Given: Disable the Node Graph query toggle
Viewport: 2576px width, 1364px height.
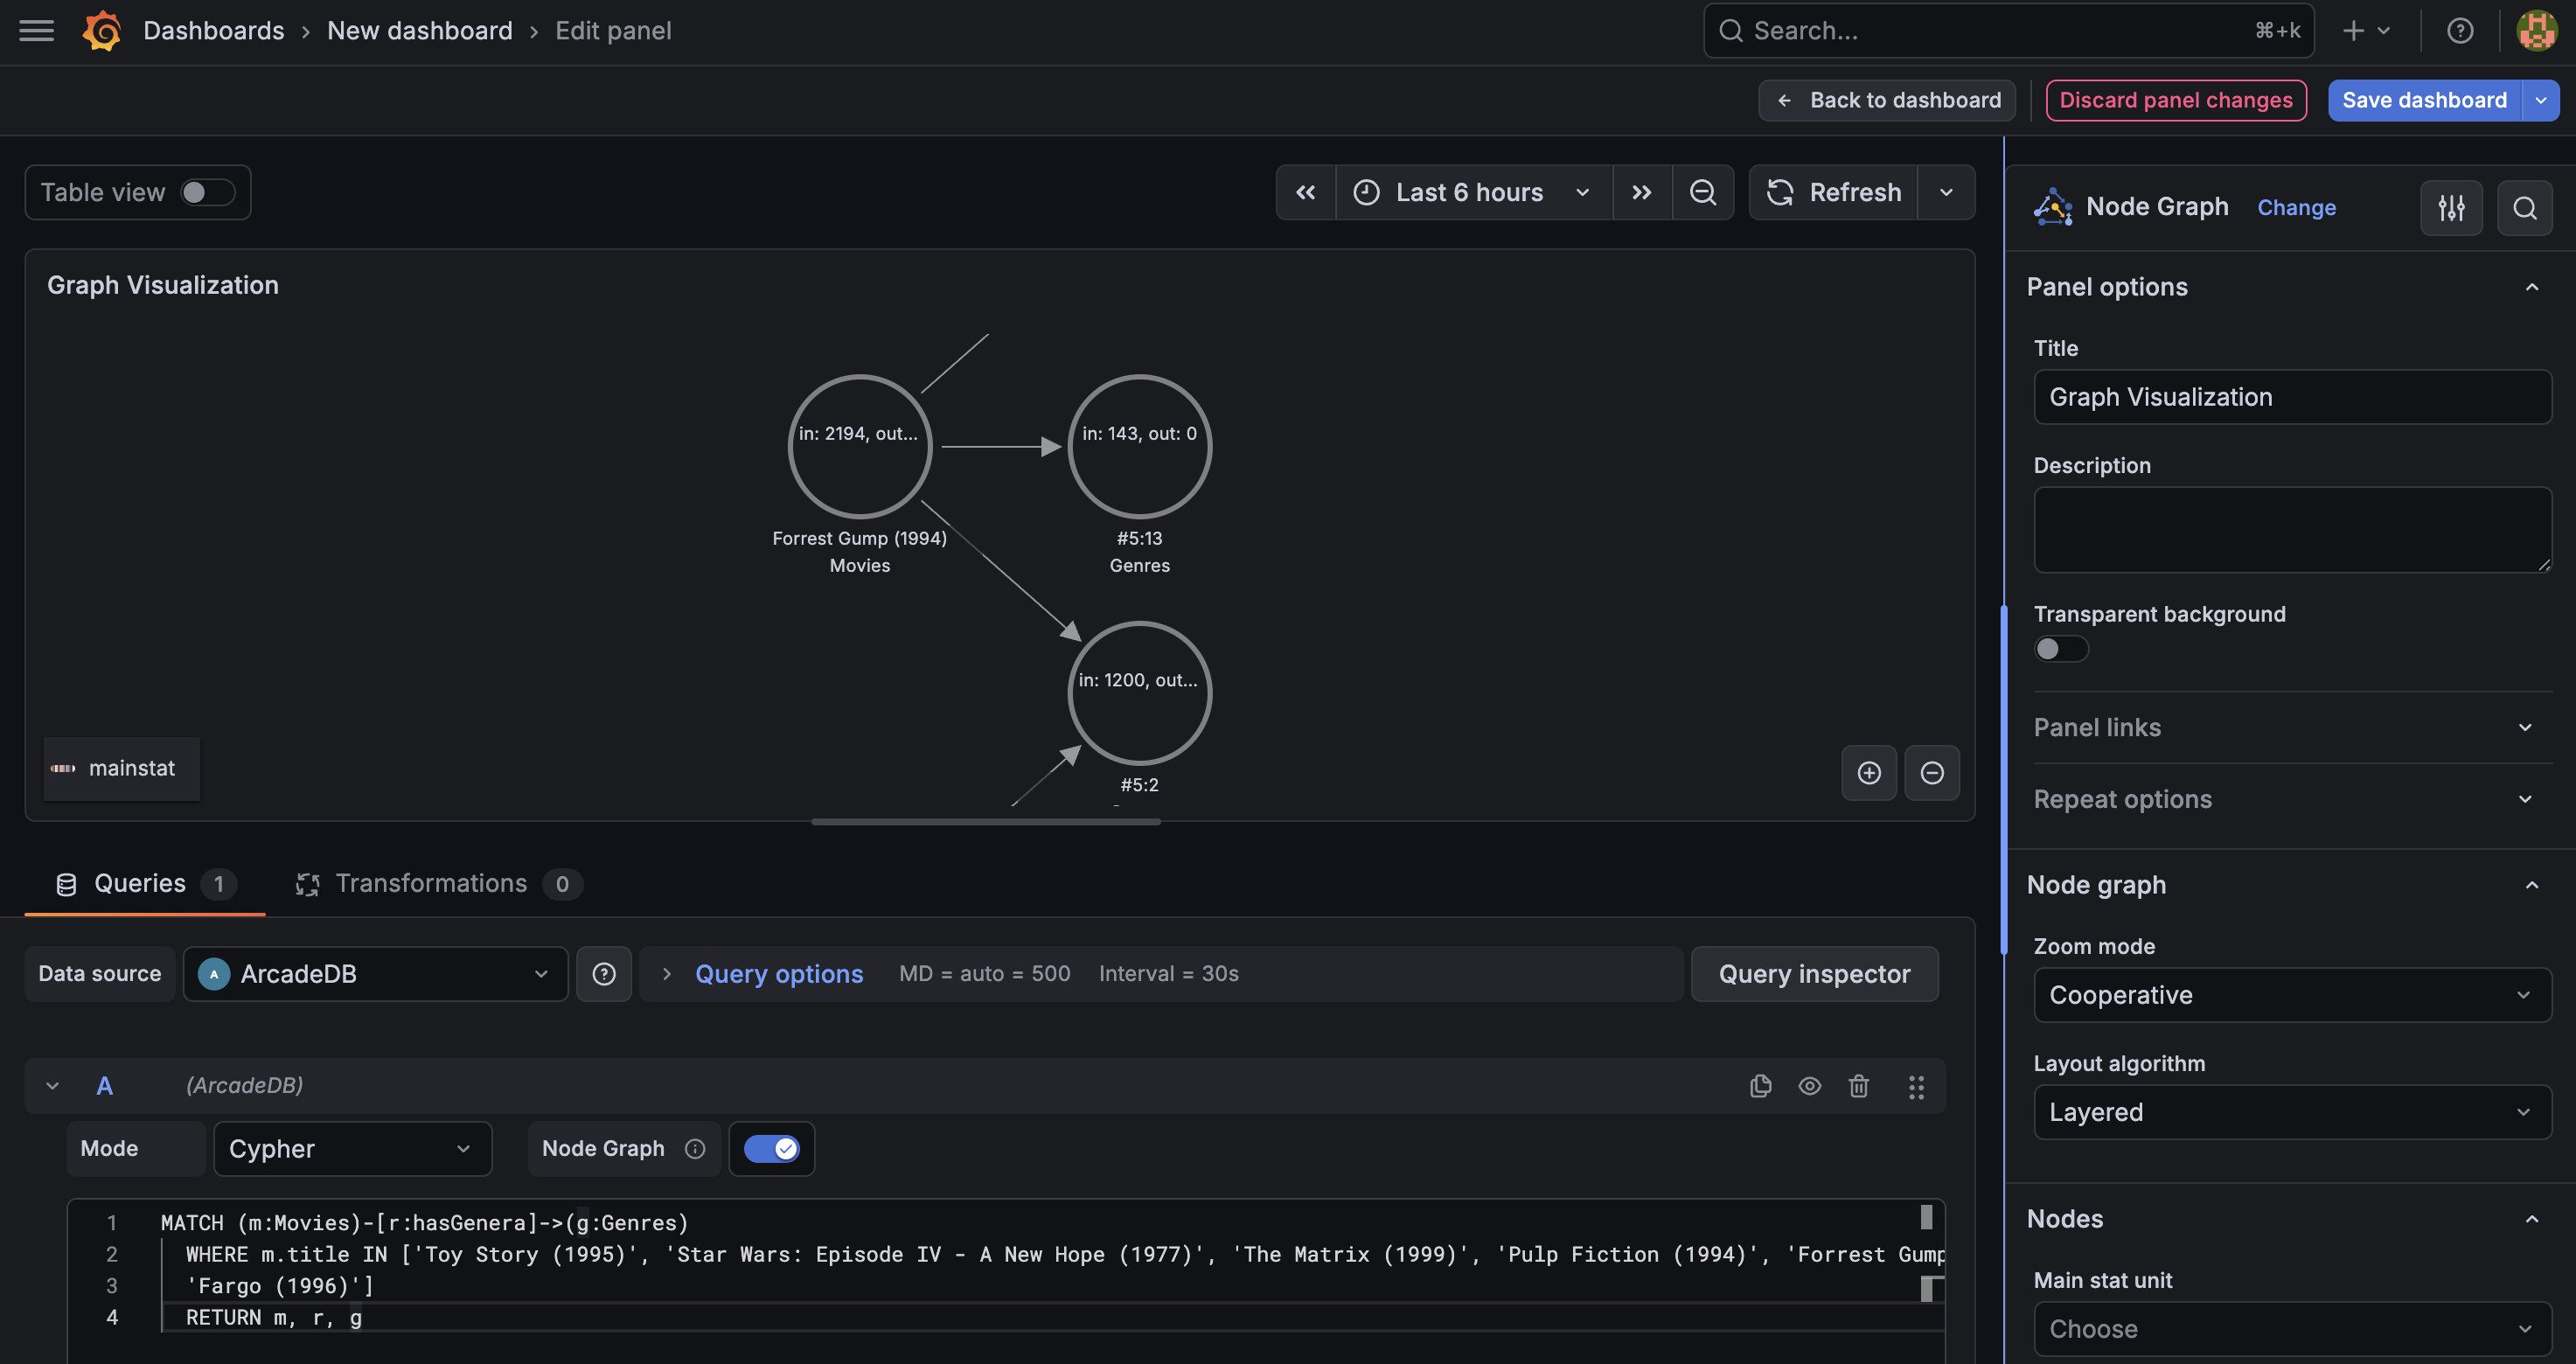Looking at the screenshot, I should 772,1149.
